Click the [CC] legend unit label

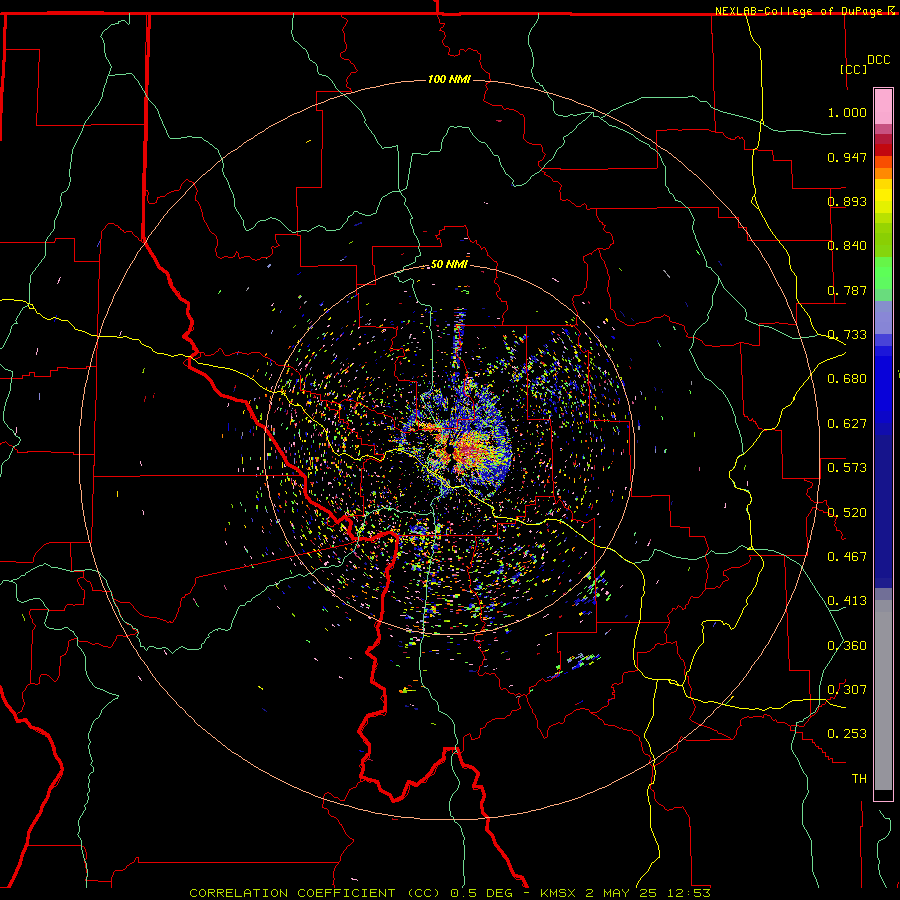[853, 69]
